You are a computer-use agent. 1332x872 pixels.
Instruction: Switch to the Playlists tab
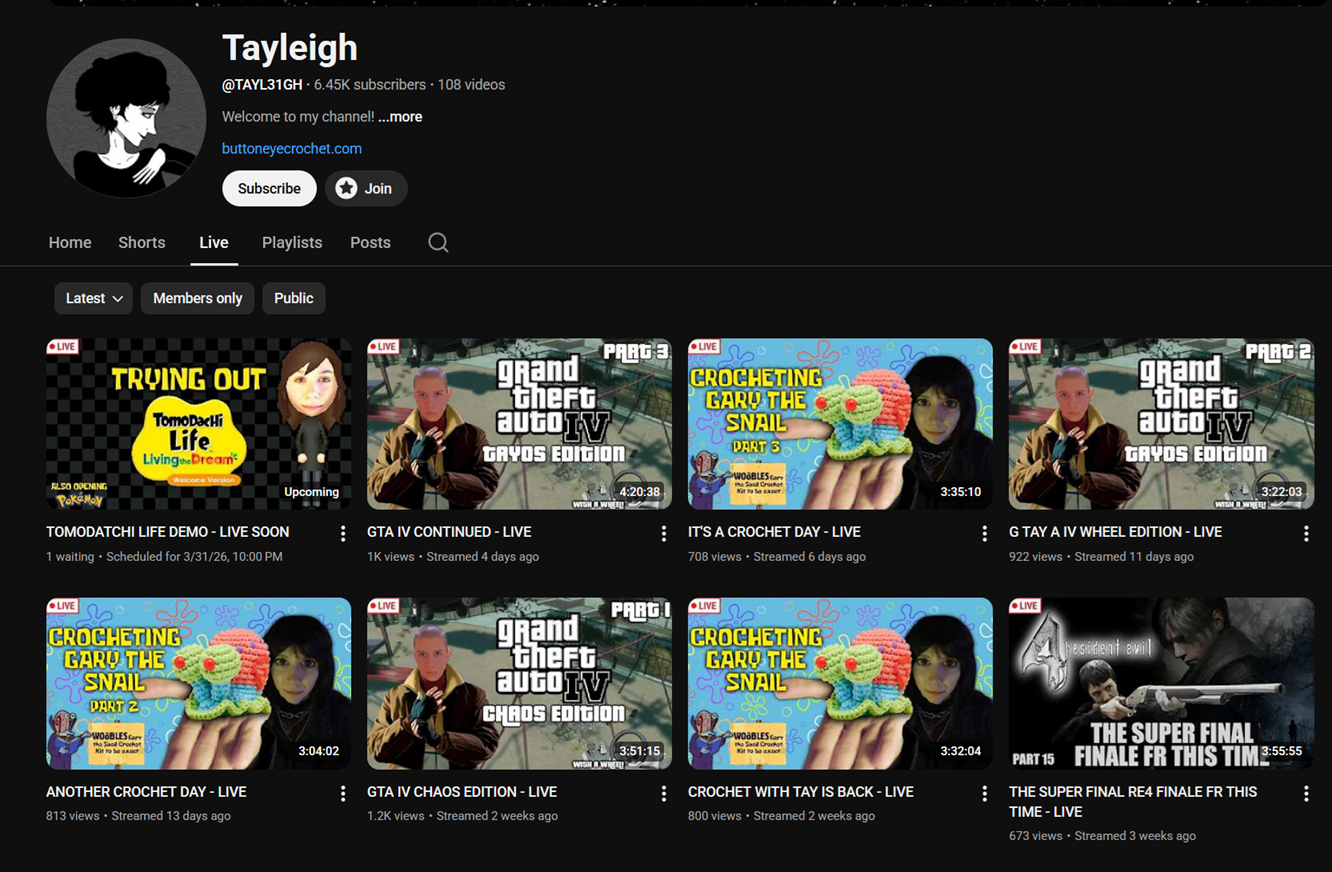(292, 243)
